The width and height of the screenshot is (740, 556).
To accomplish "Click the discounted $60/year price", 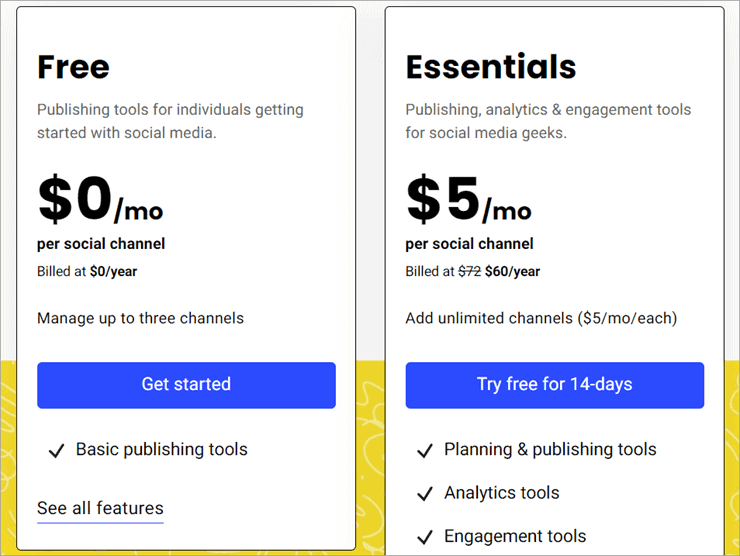I will (513, 271).
